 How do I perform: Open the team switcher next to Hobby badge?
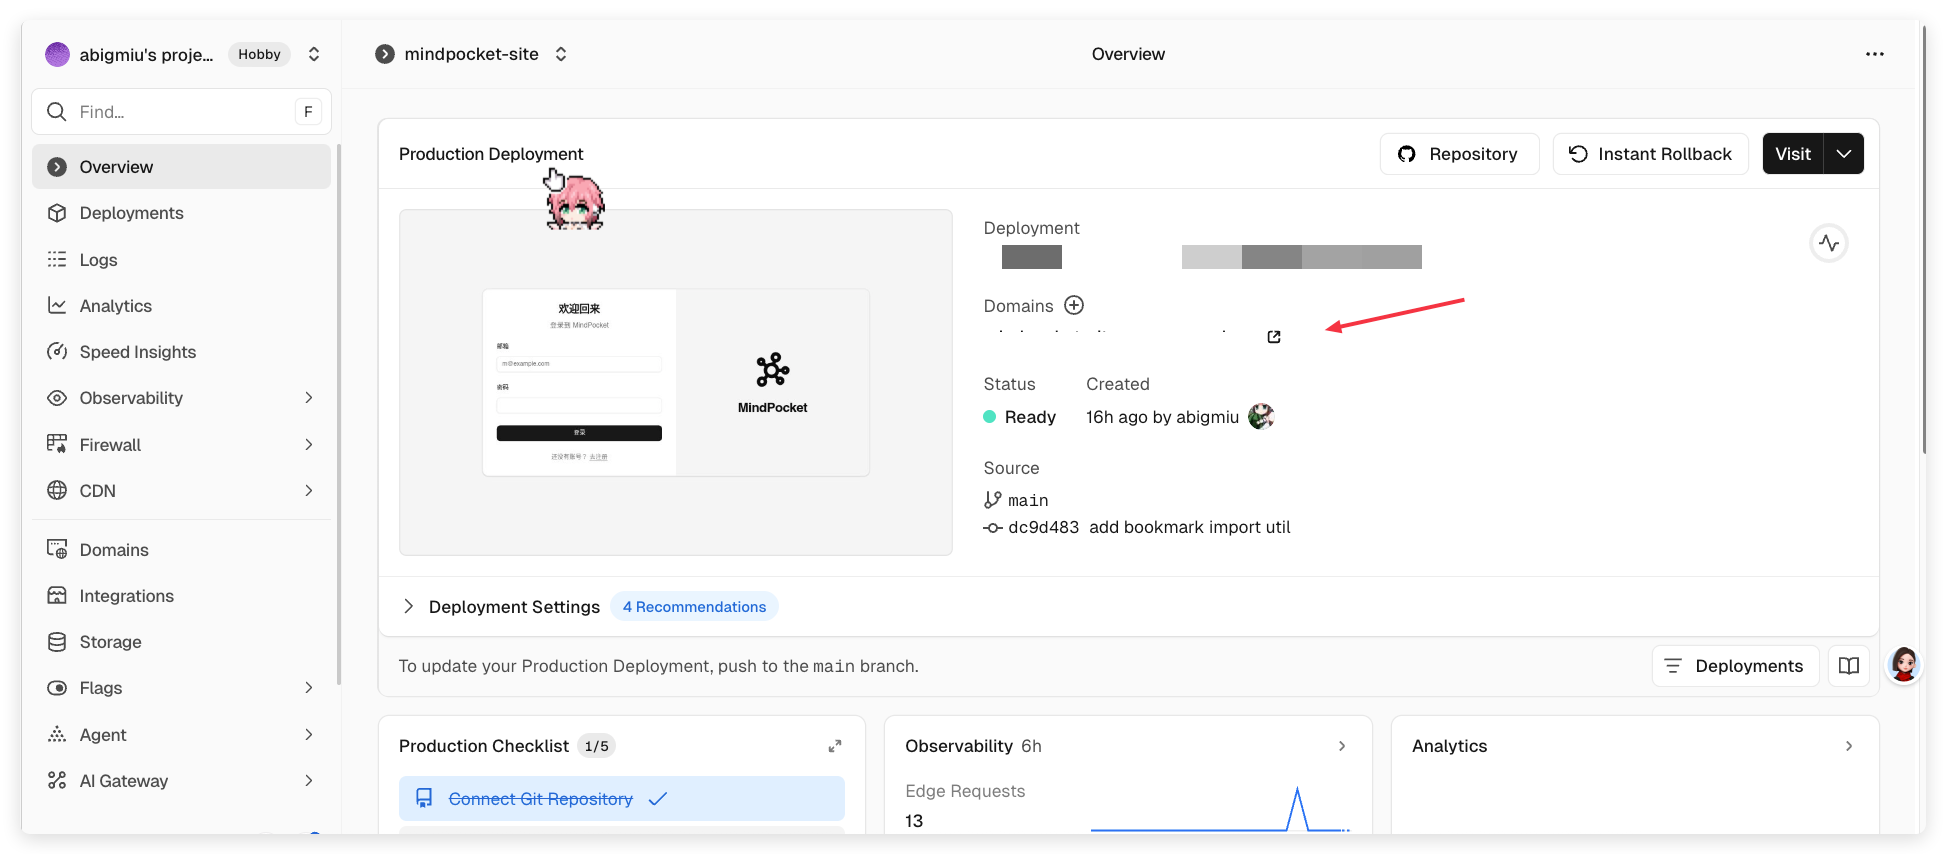pos(314,54)
